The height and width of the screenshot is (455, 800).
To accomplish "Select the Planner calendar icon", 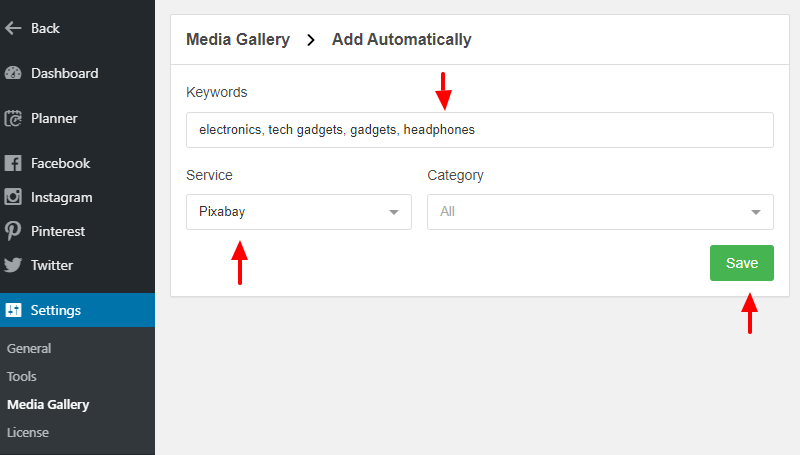I will tap(13, 118).
